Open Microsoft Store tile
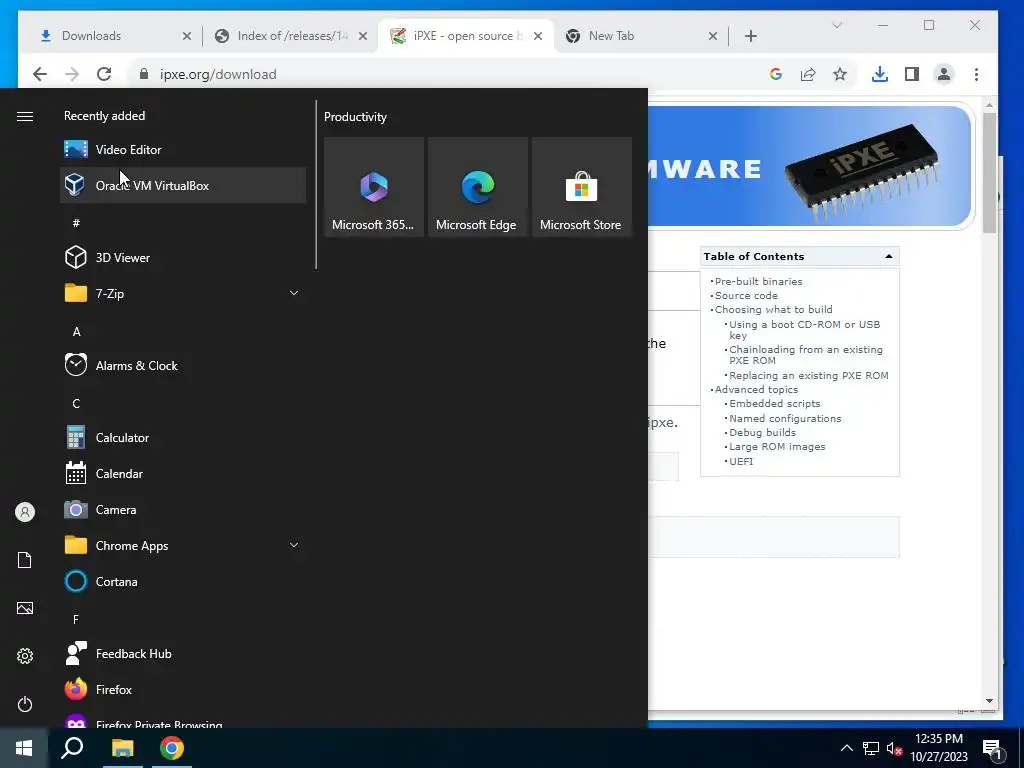 581,187
